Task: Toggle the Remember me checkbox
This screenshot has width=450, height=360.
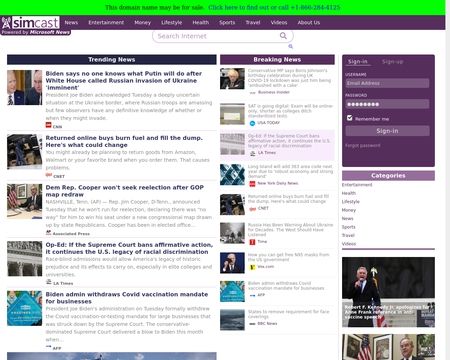Action: click(349, 118)
